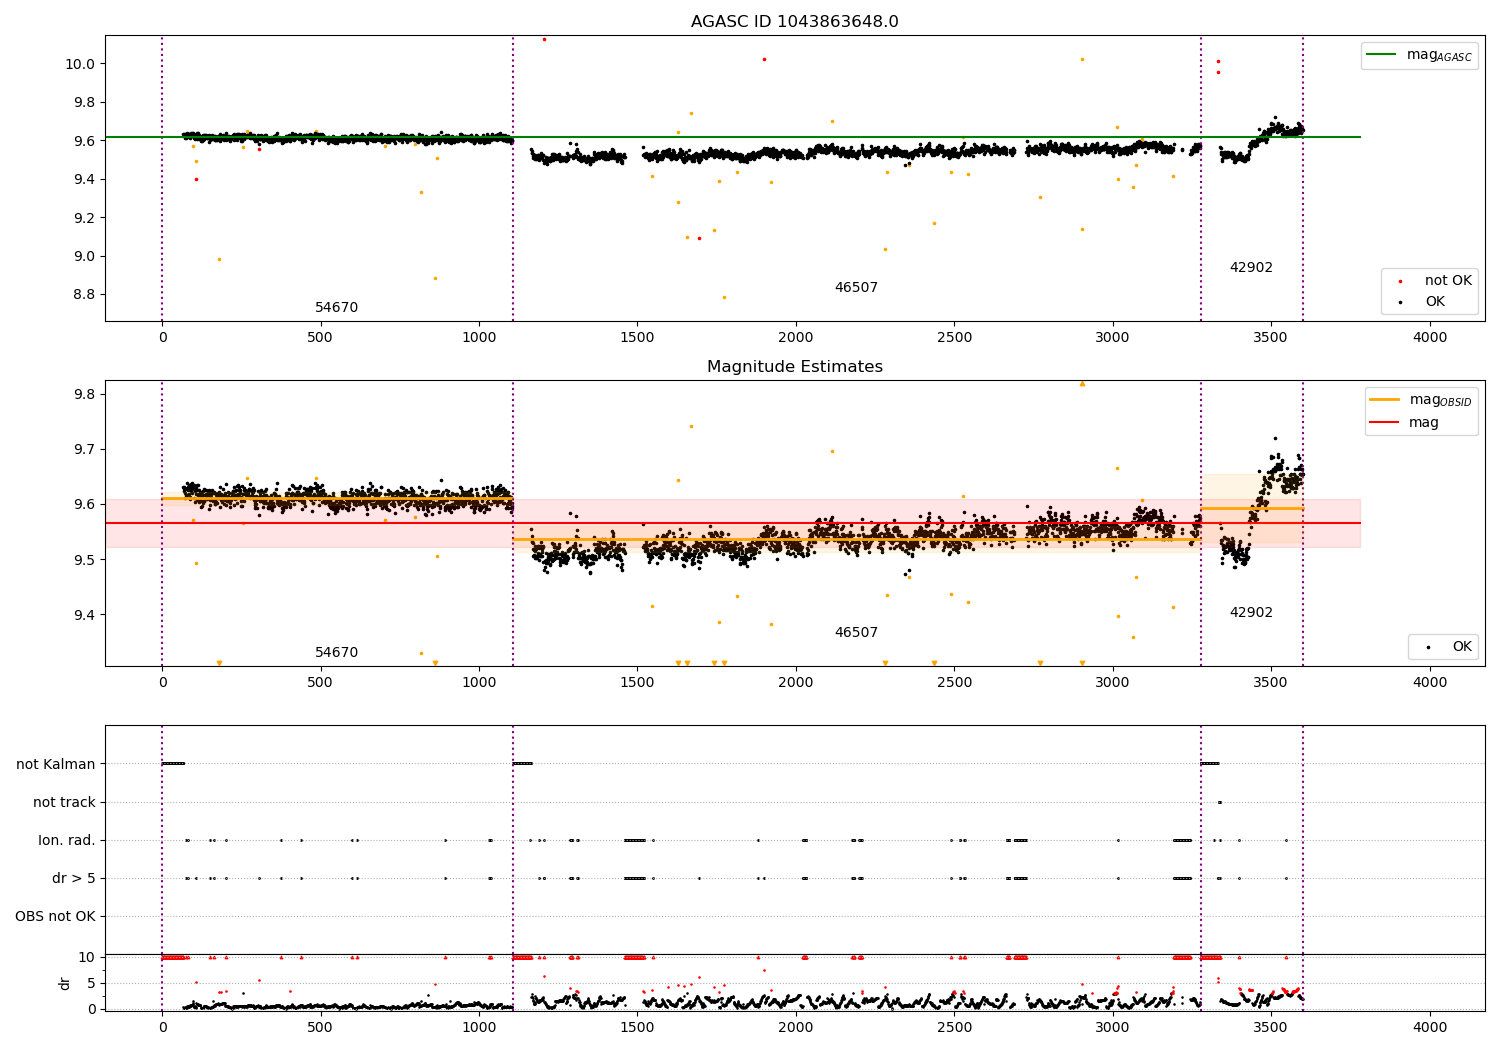
Task: Select the mag AGASC legend label in top plot
Action: (x=1439, y=55)
